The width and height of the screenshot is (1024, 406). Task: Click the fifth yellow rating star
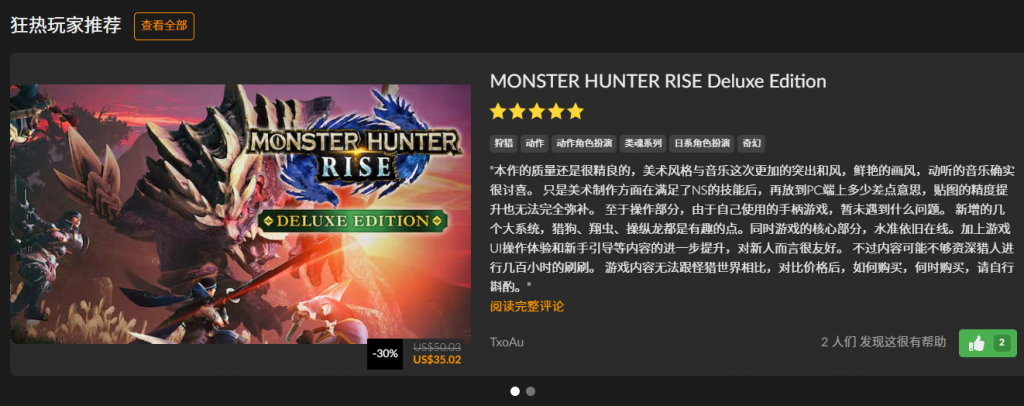pos(575,112)
